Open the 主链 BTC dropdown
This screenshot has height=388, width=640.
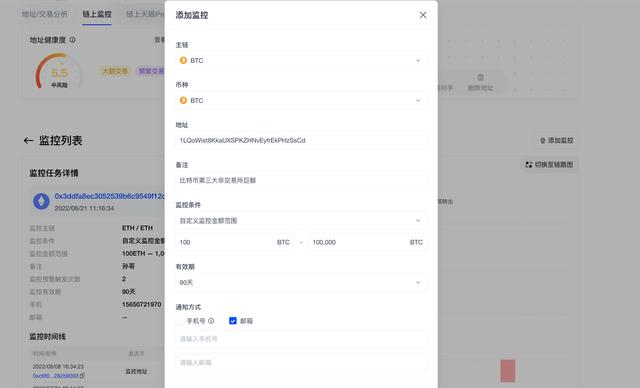coord(301,60)
